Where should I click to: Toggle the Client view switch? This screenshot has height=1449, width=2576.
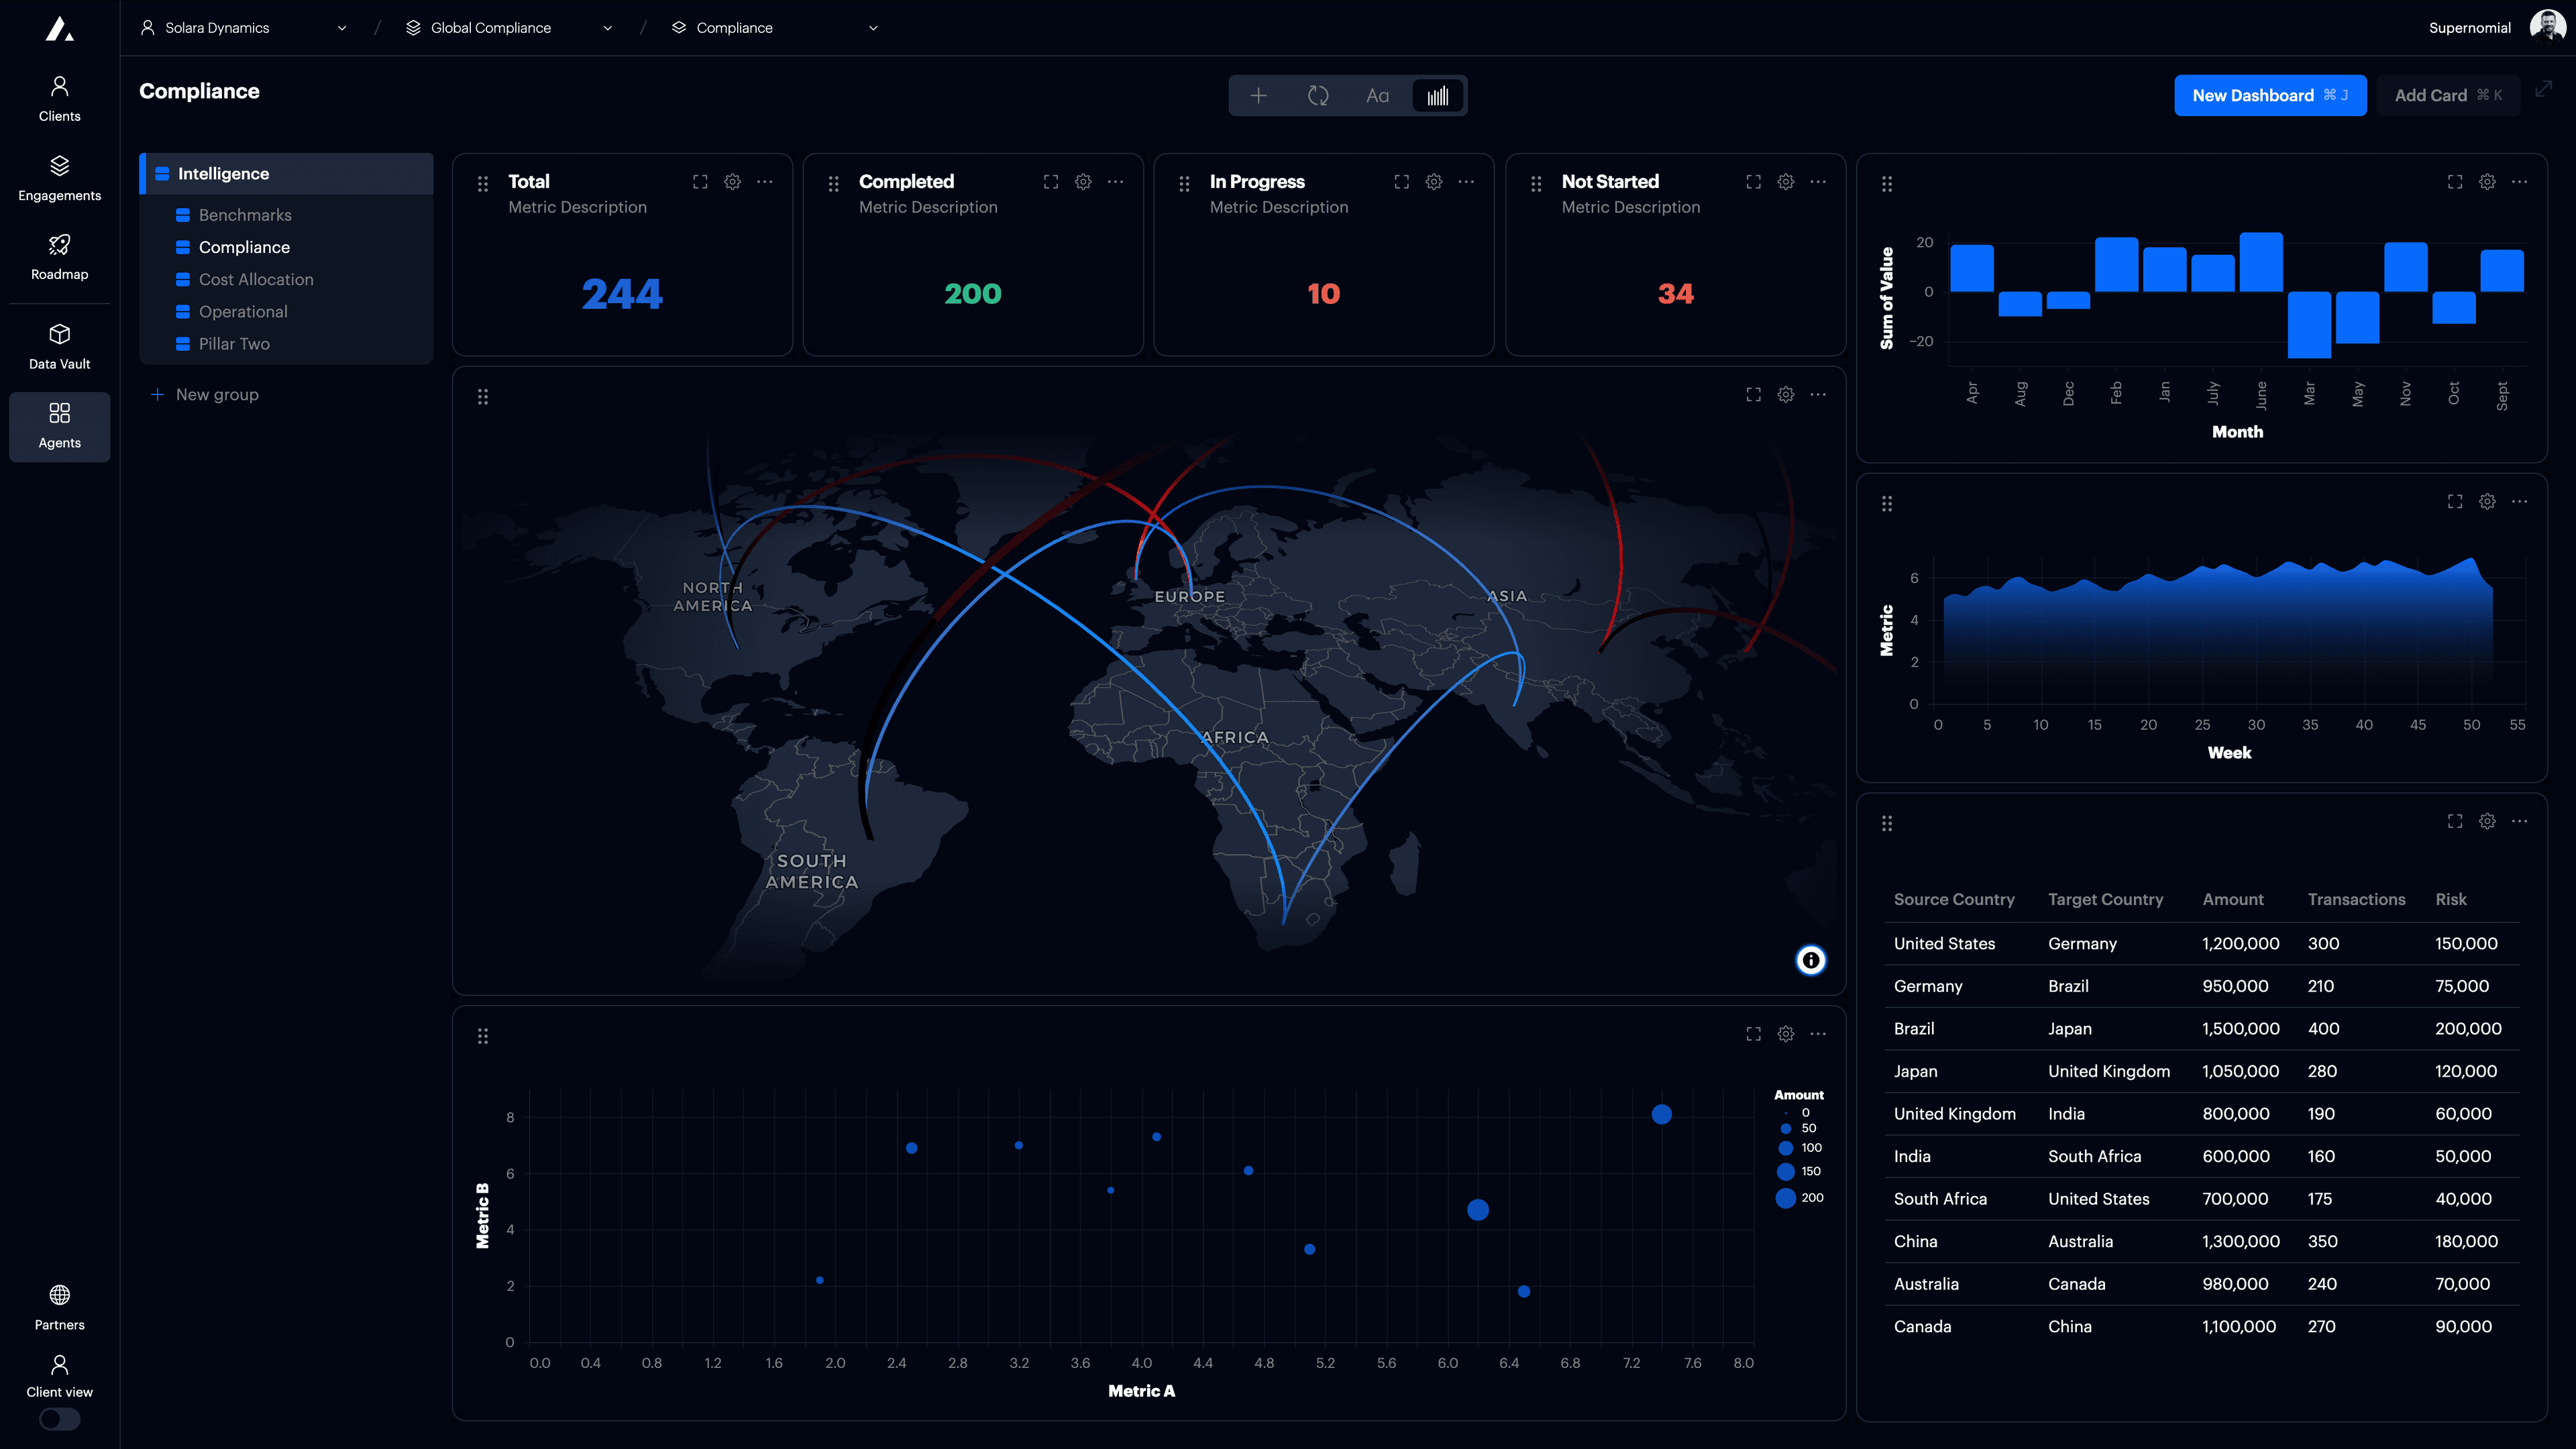pos(59,1418)
